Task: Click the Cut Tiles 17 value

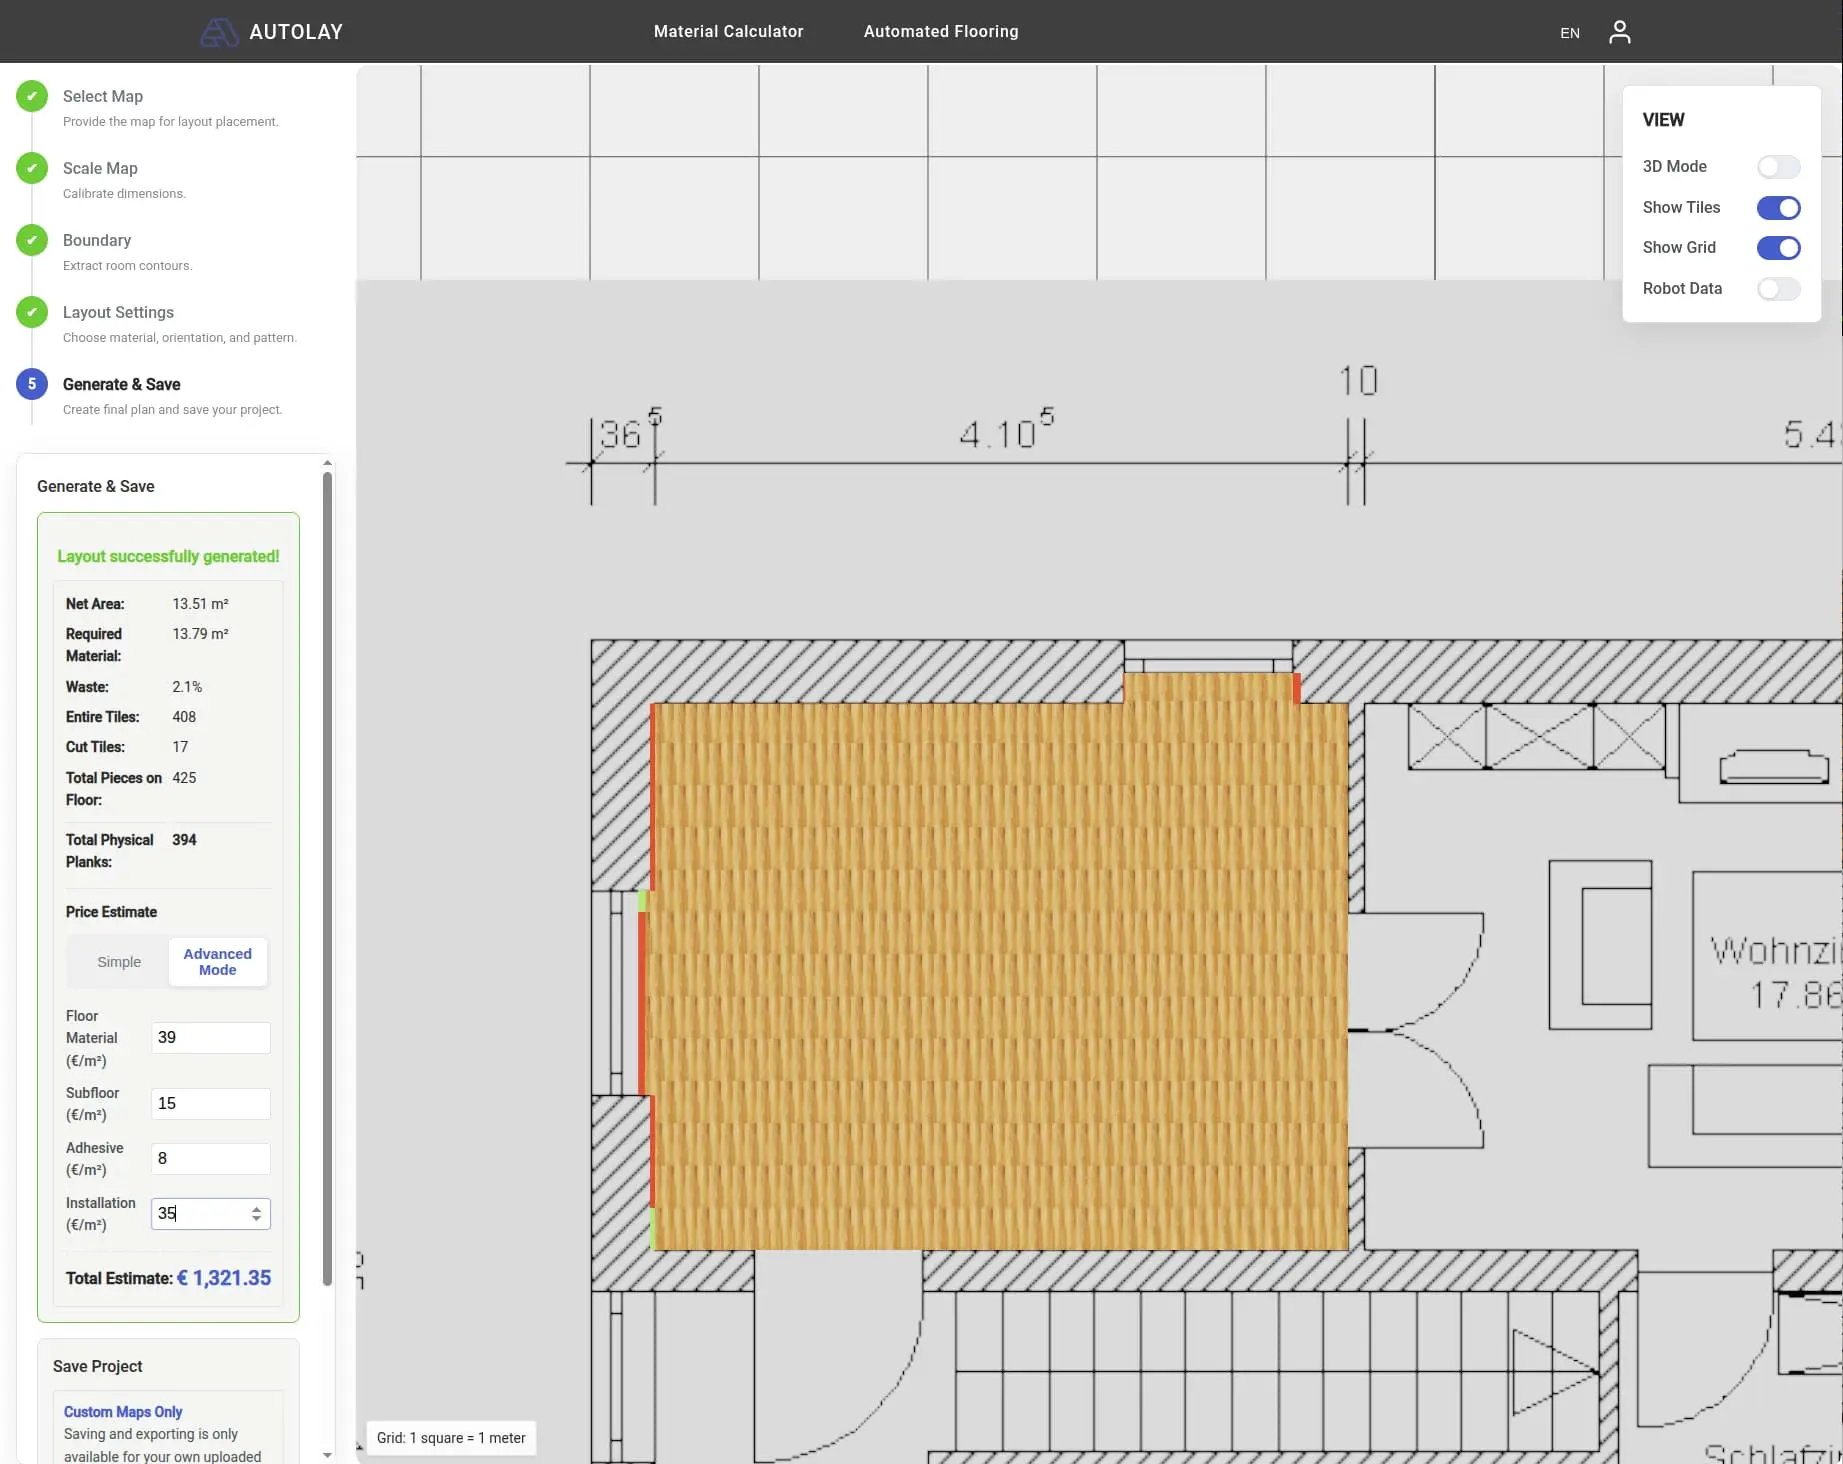Action: tap(180, 747)
